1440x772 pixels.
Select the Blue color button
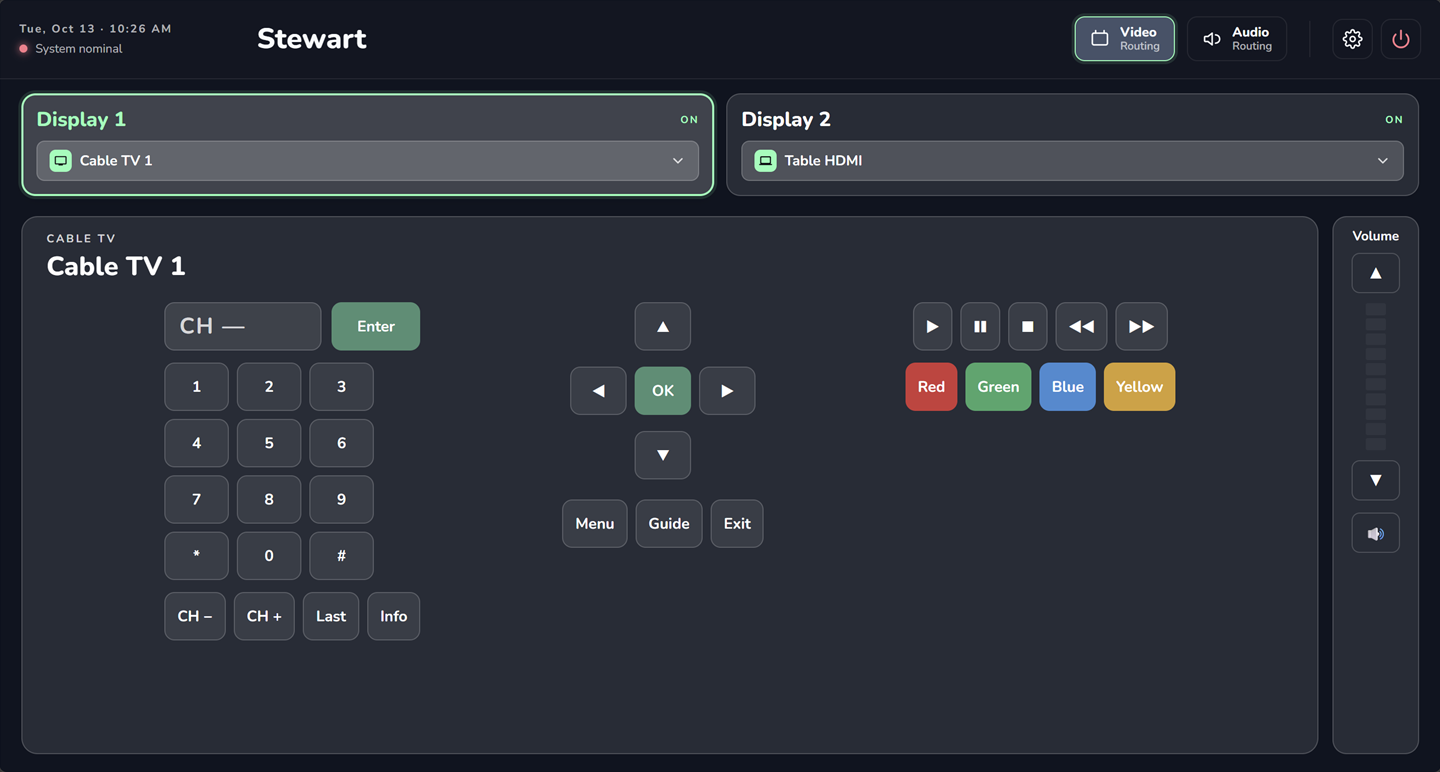[1068, 387]
